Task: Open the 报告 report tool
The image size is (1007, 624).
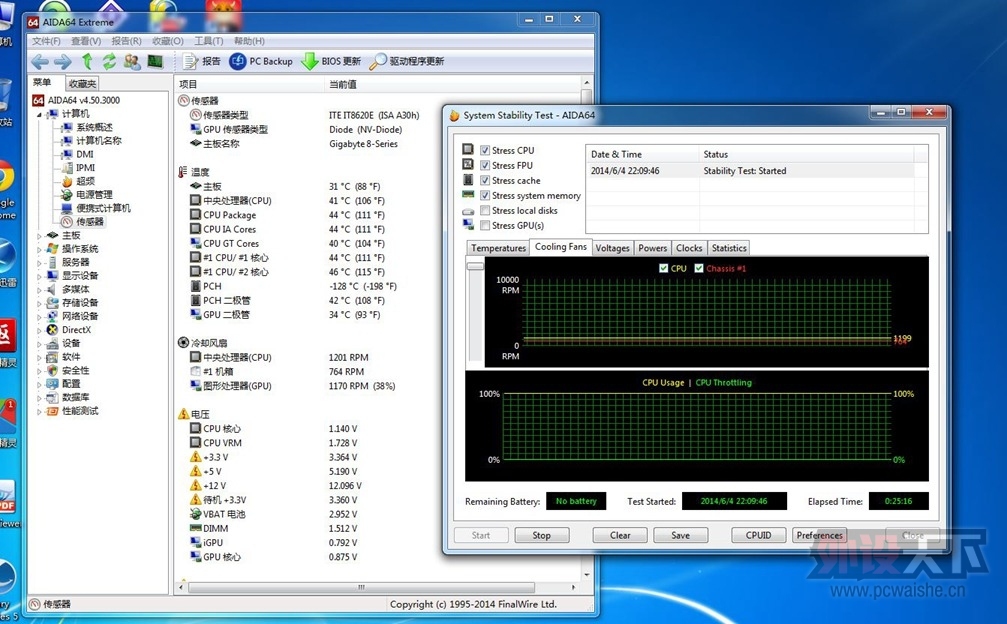Action: (x=202, y=62)
